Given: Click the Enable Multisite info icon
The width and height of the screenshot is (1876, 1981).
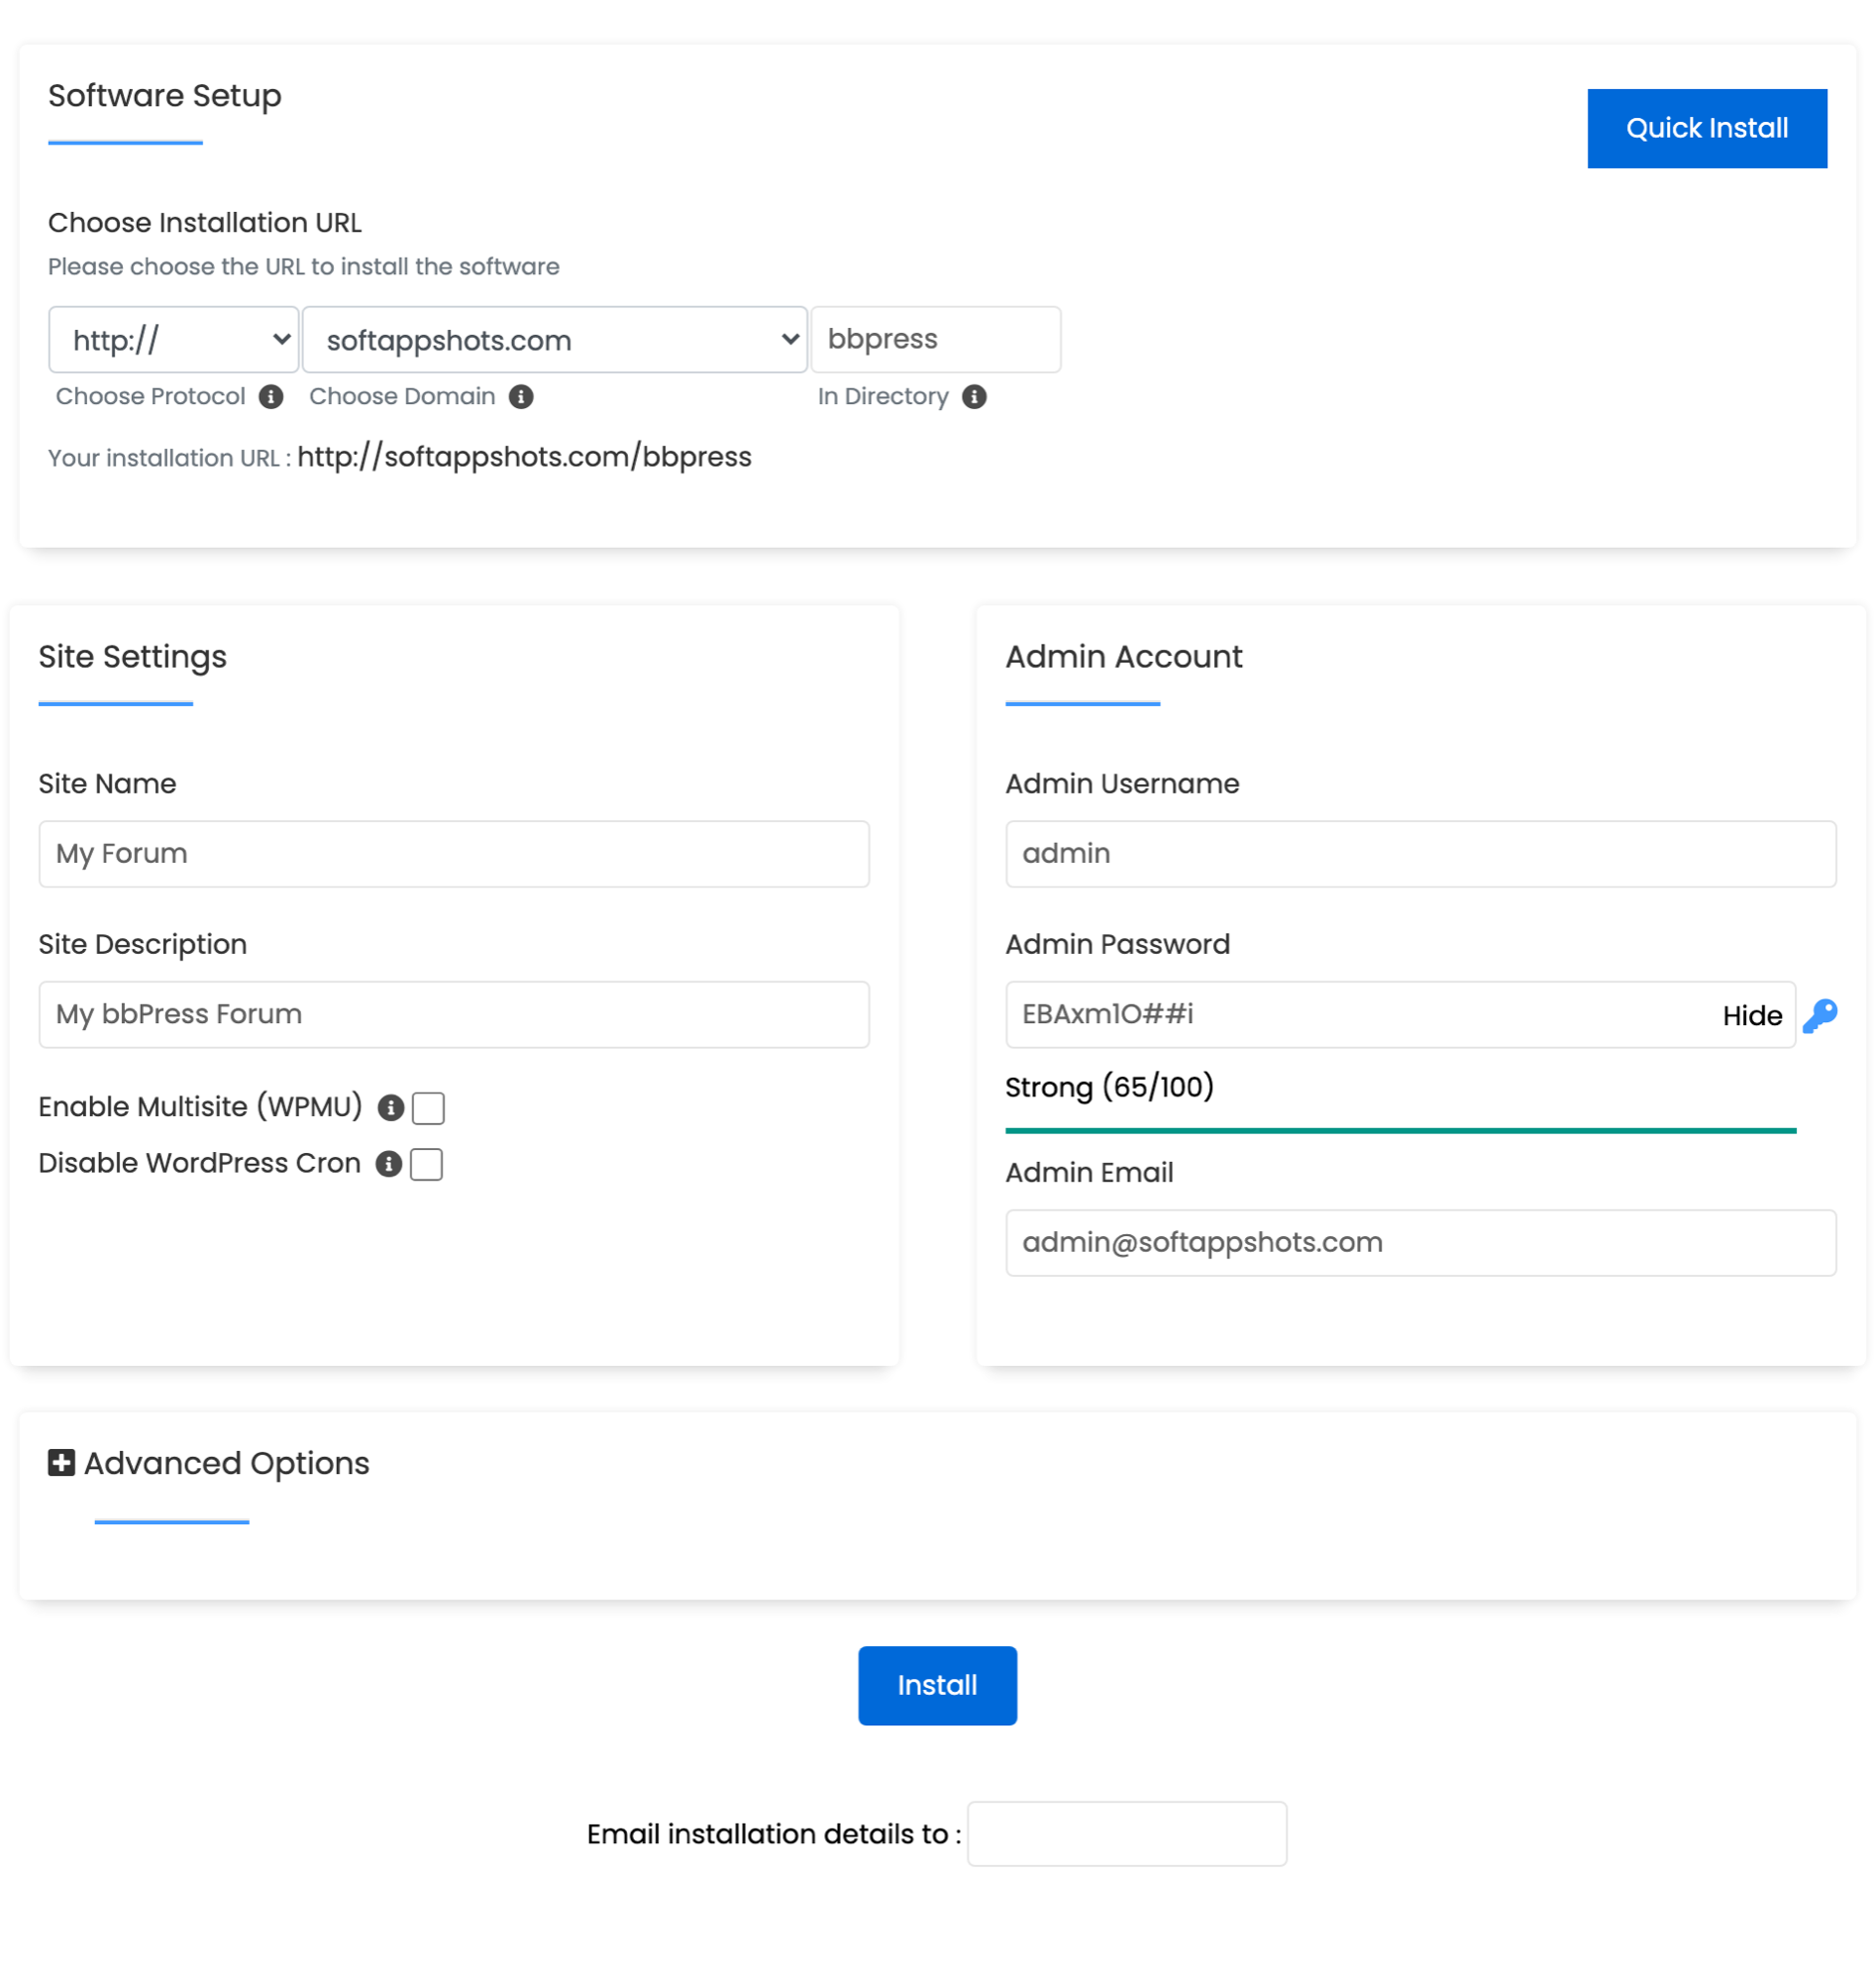Looking at the screenshot, I should (x=392, y=1107).
